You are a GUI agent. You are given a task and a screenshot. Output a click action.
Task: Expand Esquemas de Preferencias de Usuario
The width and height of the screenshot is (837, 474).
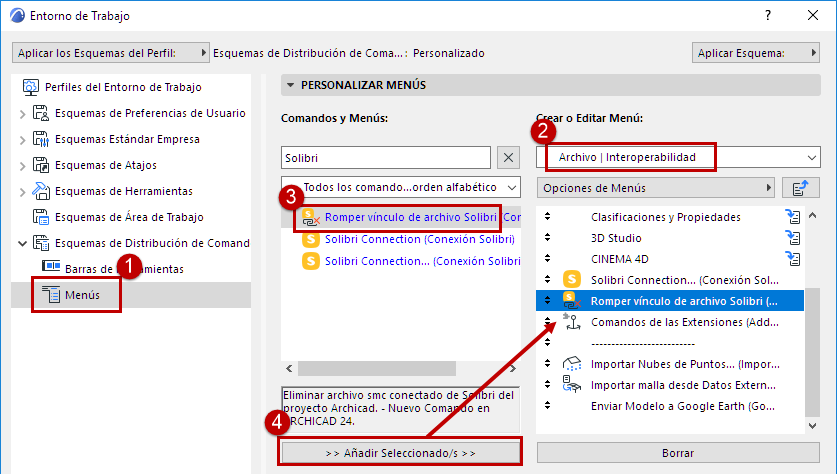[x=22, y=114]
